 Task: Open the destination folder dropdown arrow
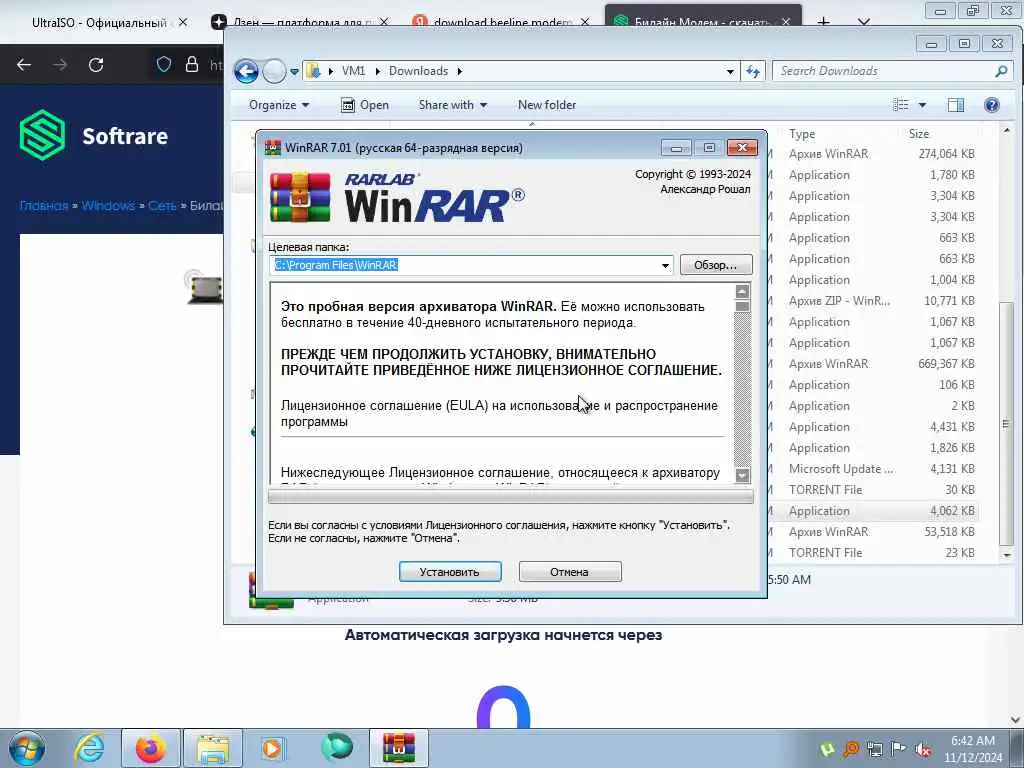pyautogui.click(x=665, y=265)
